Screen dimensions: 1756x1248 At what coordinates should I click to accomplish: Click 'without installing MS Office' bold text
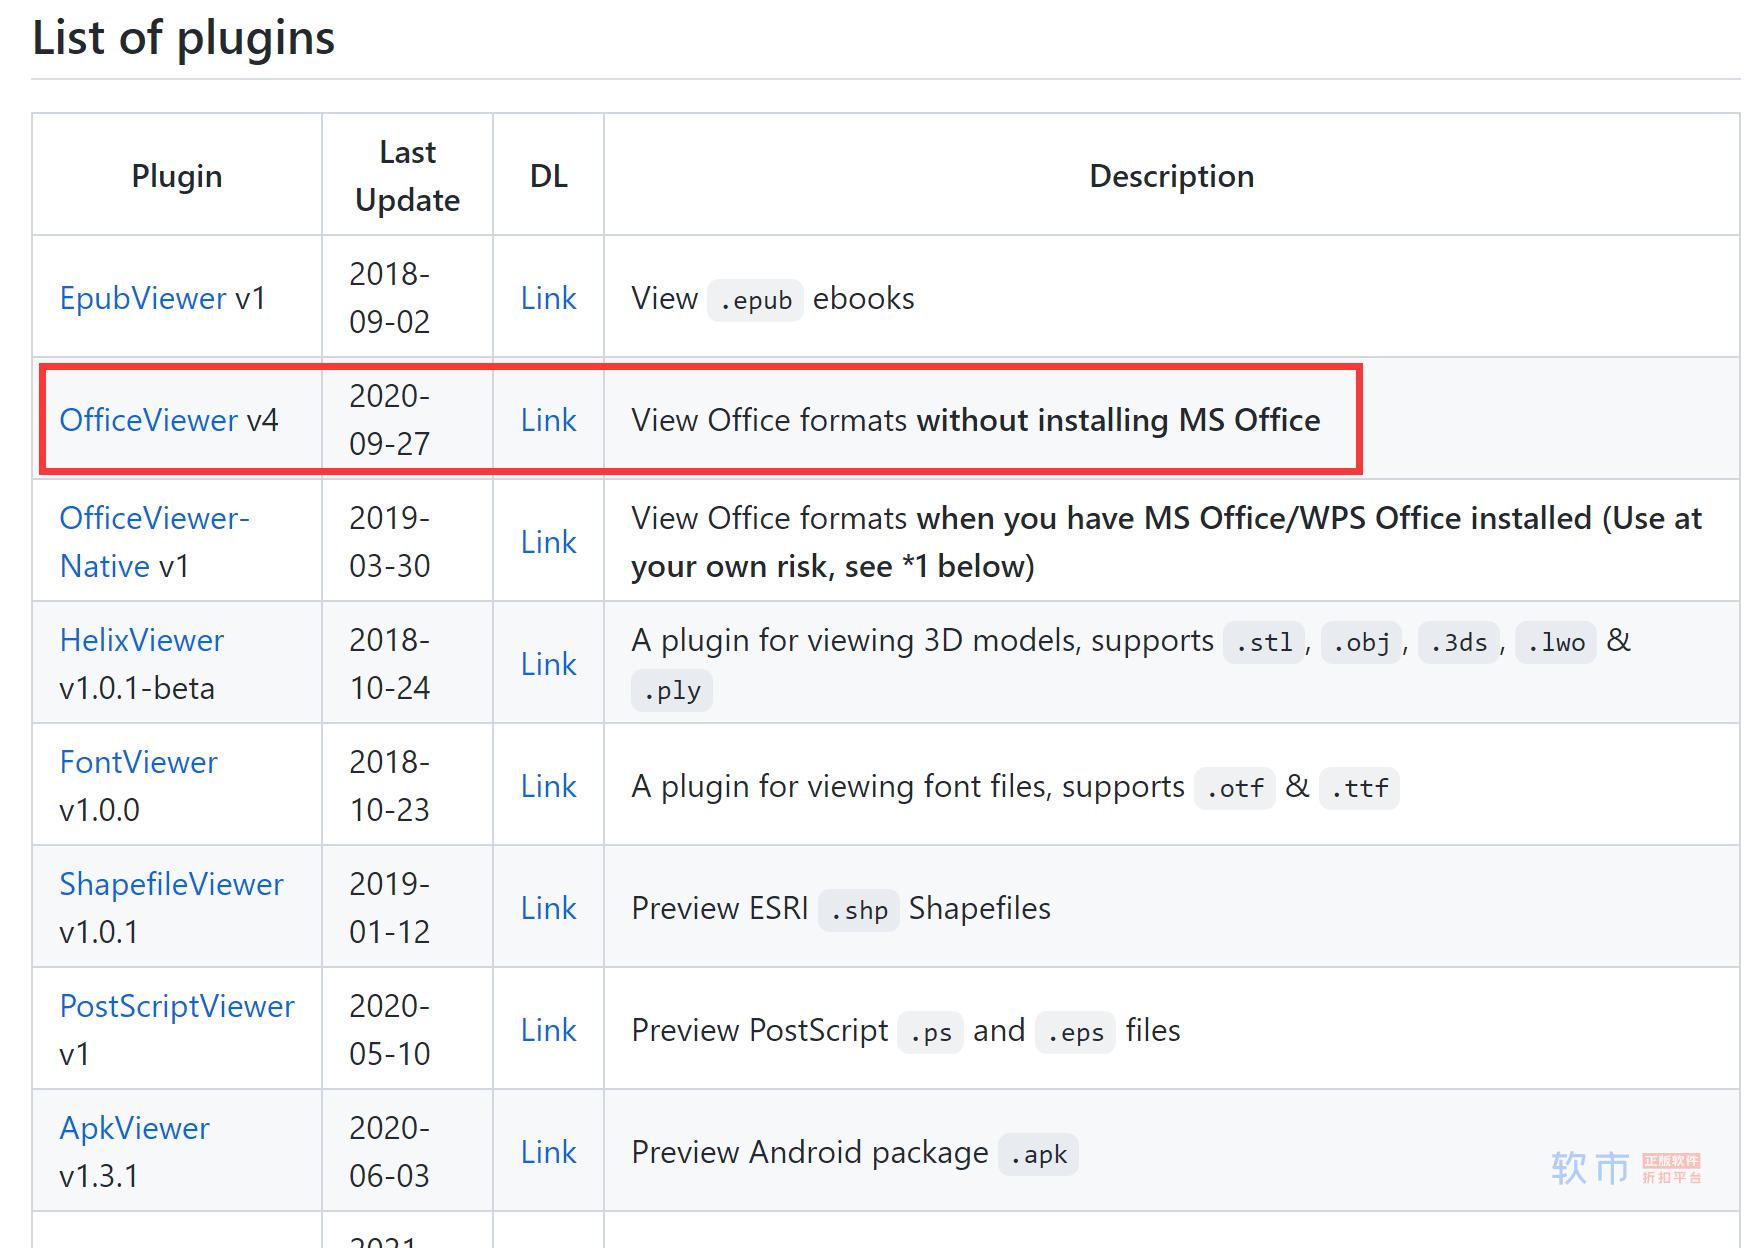pos(1118,420)
